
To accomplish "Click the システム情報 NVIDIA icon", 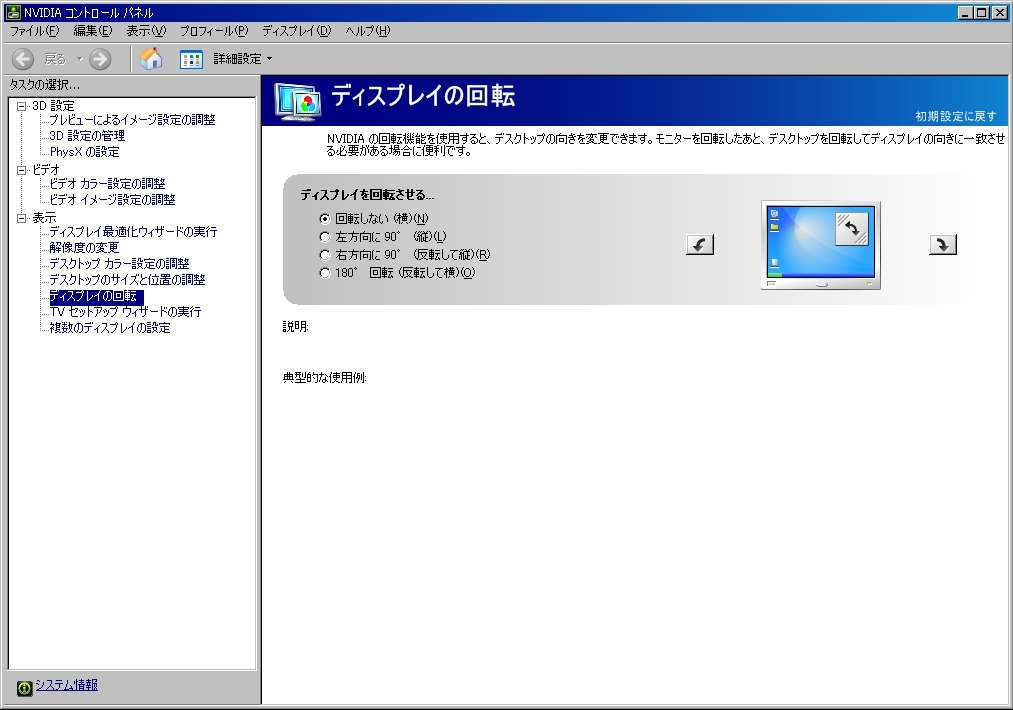I will [x=25, y=687].
